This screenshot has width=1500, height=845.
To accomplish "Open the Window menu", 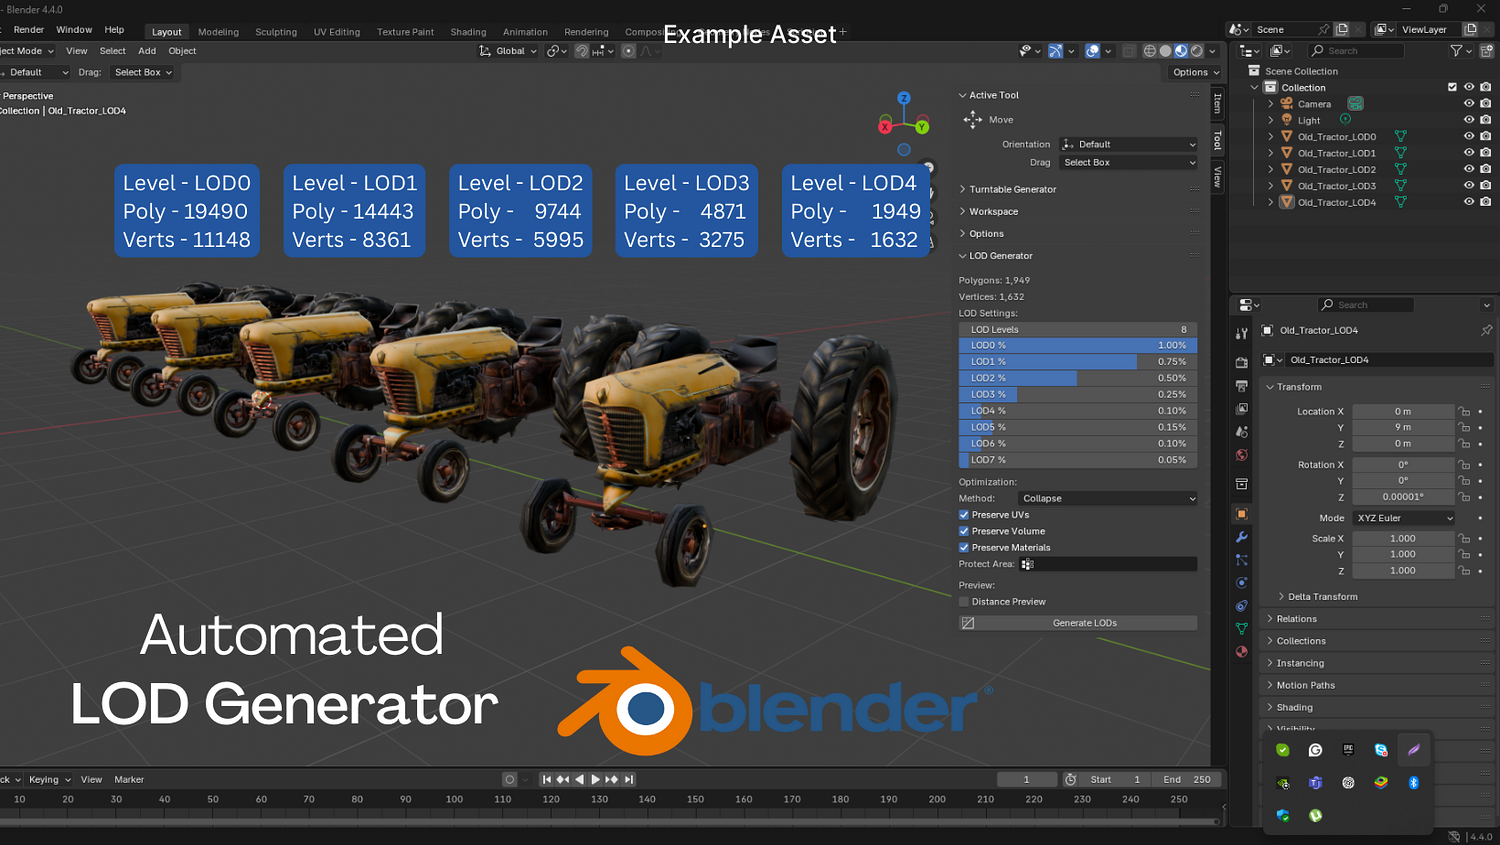I will point(74,30).
